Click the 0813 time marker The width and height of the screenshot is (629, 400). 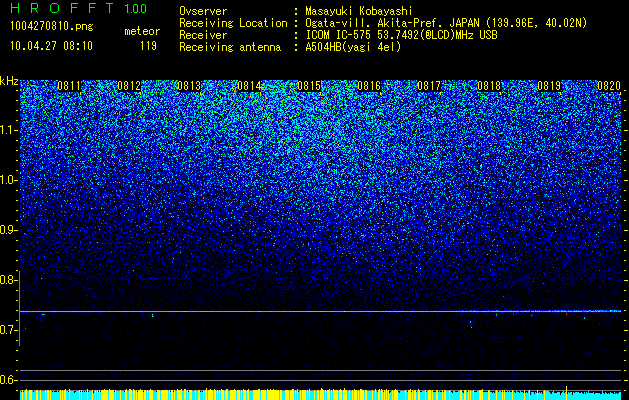click(189, 86)
